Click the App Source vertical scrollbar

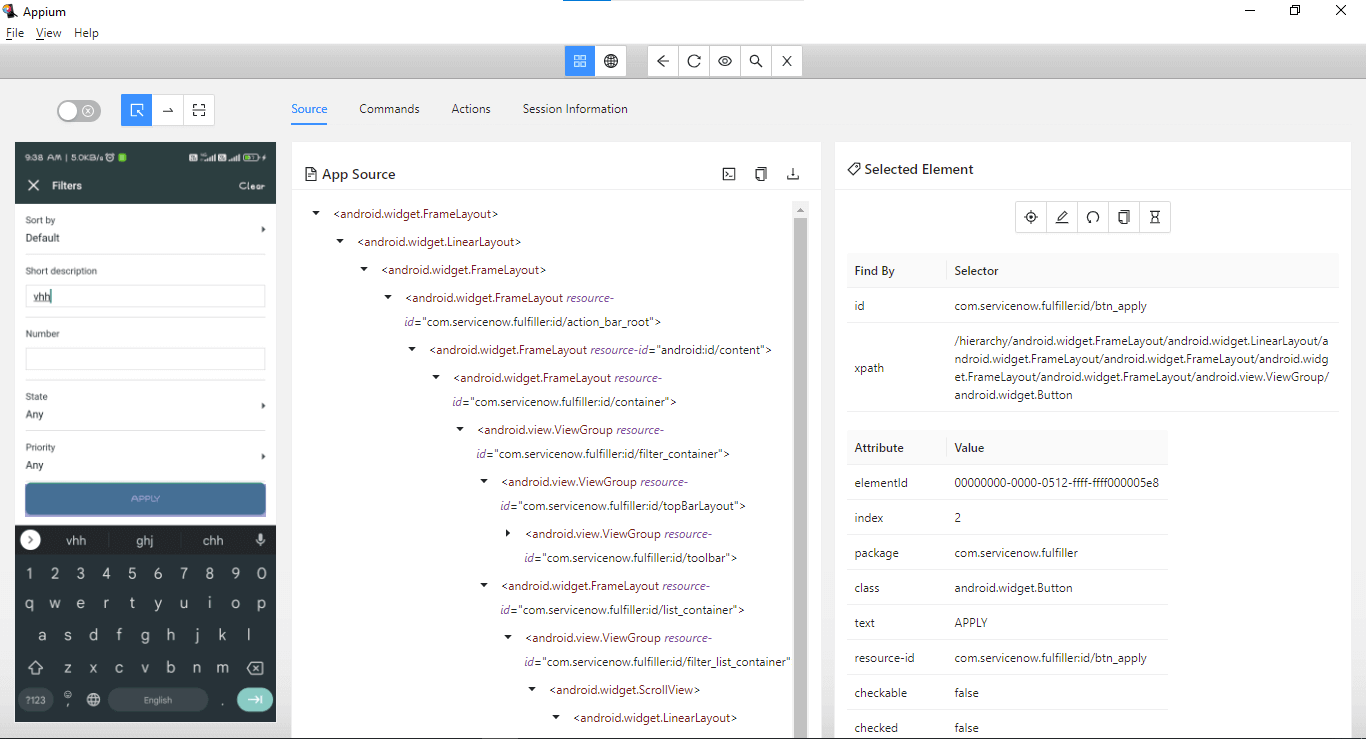800,450
